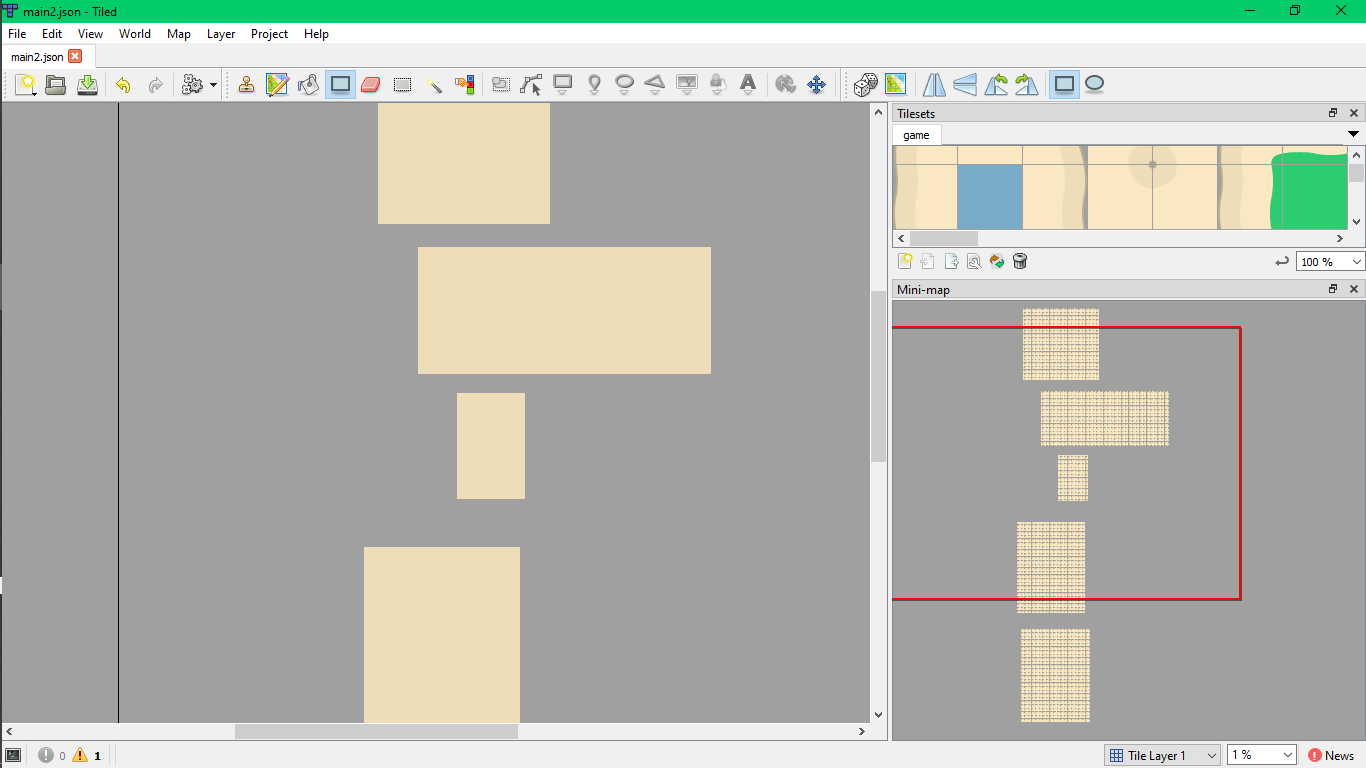
Task: Open the Map menu
Action: tap(178, 33)
